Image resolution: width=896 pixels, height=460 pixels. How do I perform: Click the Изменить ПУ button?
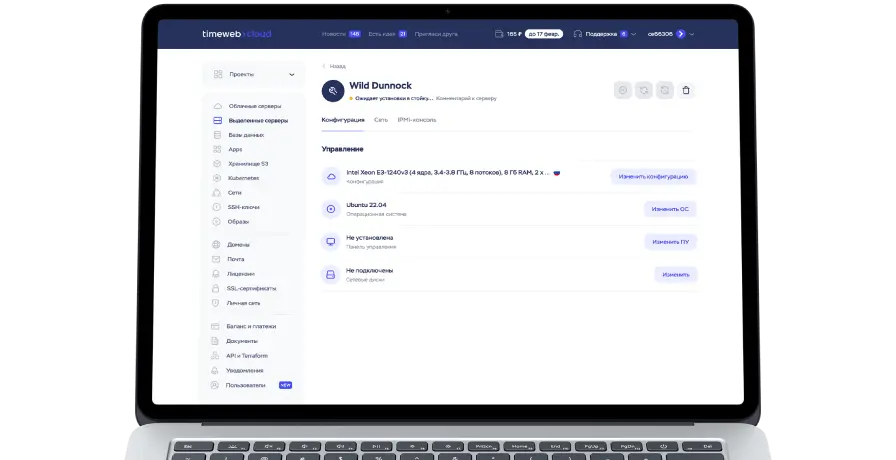(x=670, y=242)
